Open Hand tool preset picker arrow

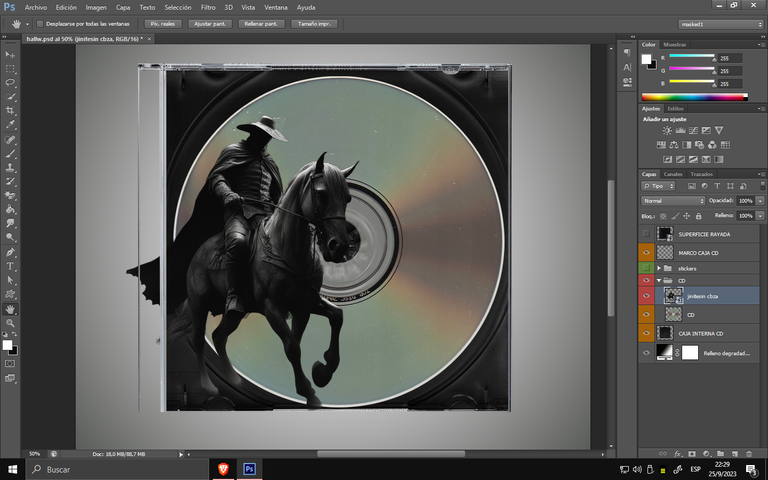[27, 24]
